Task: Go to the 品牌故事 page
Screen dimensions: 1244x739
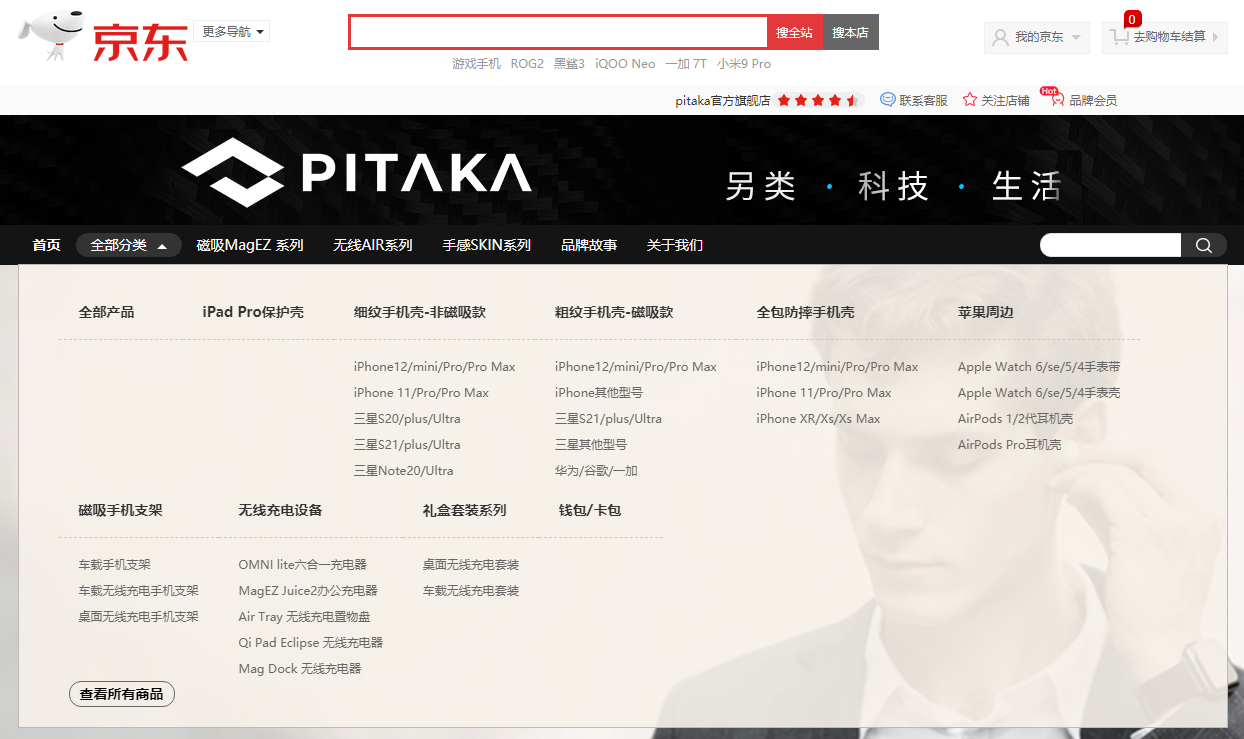Action: coord(589,245)
